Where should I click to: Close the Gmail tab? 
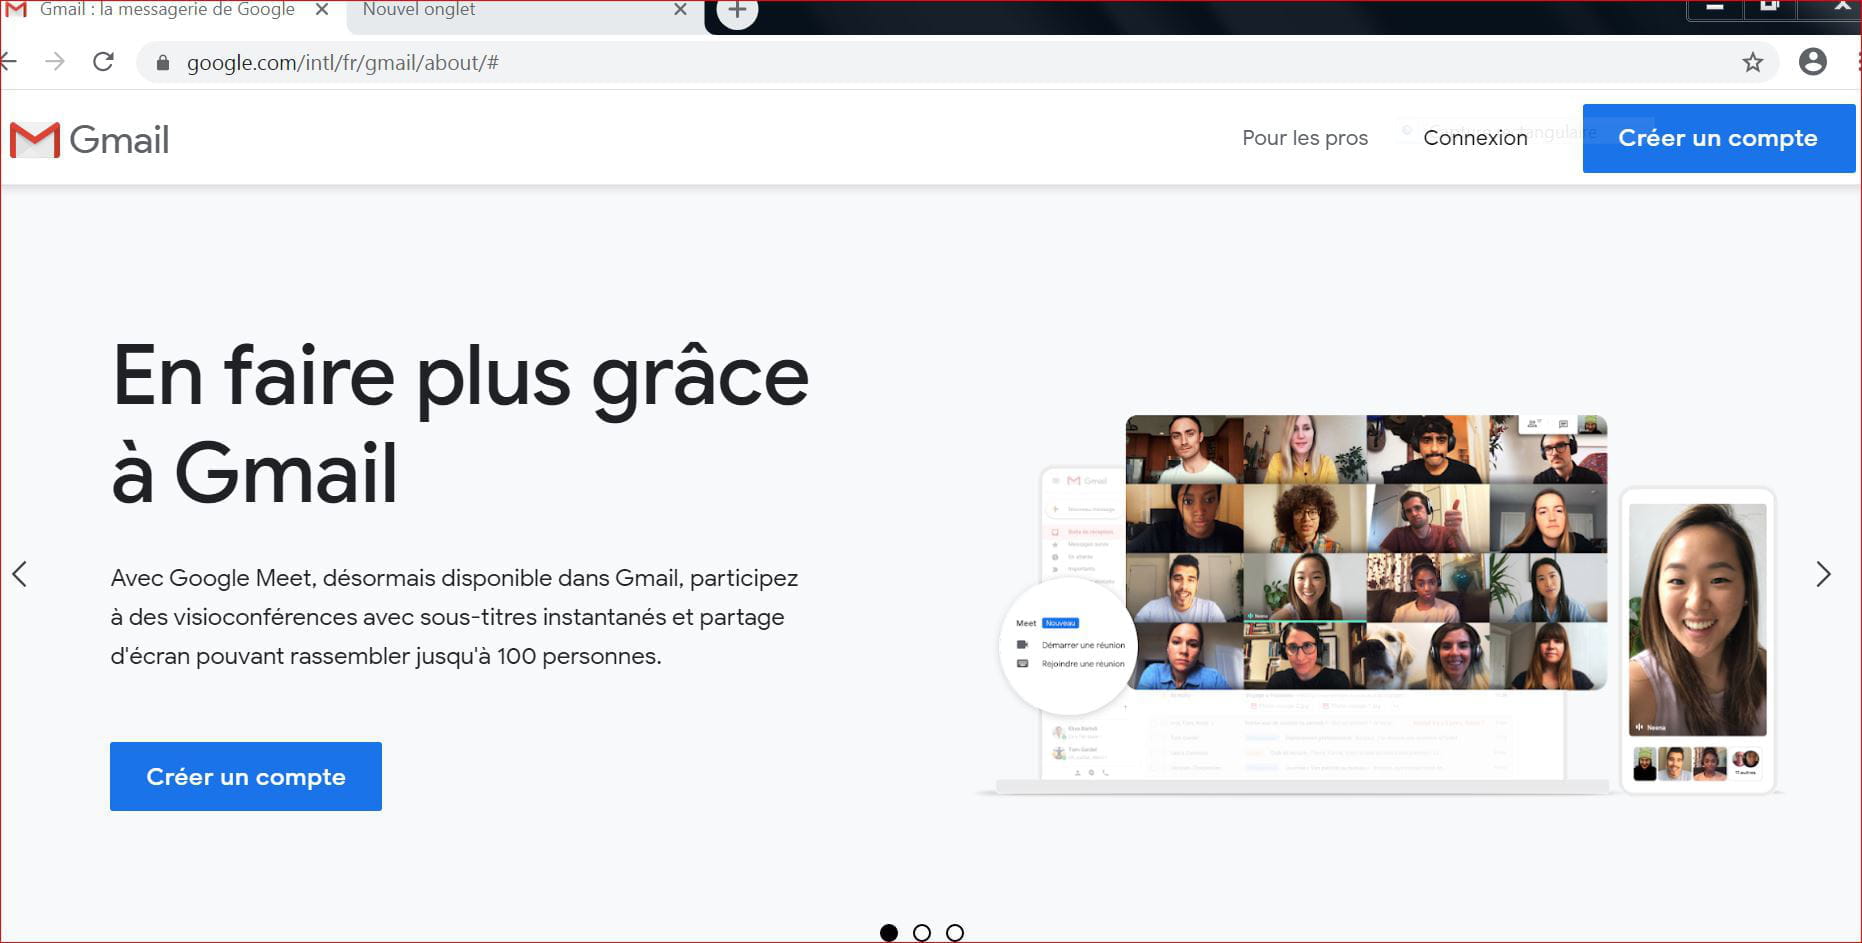click(322, 10)
